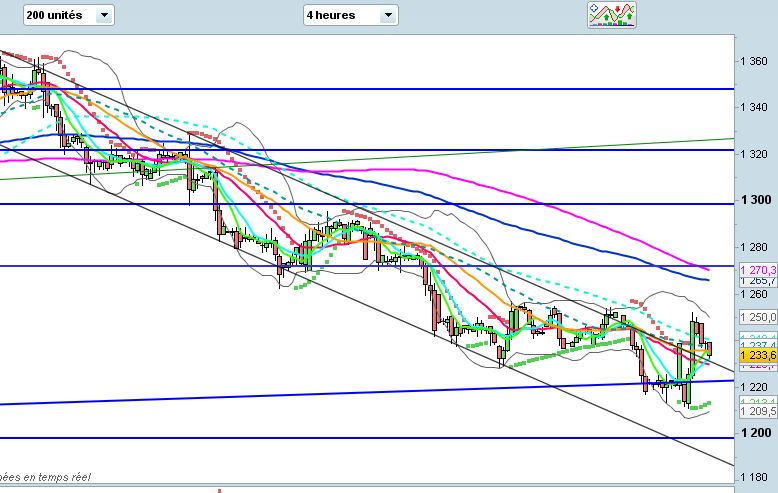The height and width of the screenshot is (493, 778).
Task: Click the 1 340 value on the price scale
Action: pyautogui.click(x=756, y=108)
